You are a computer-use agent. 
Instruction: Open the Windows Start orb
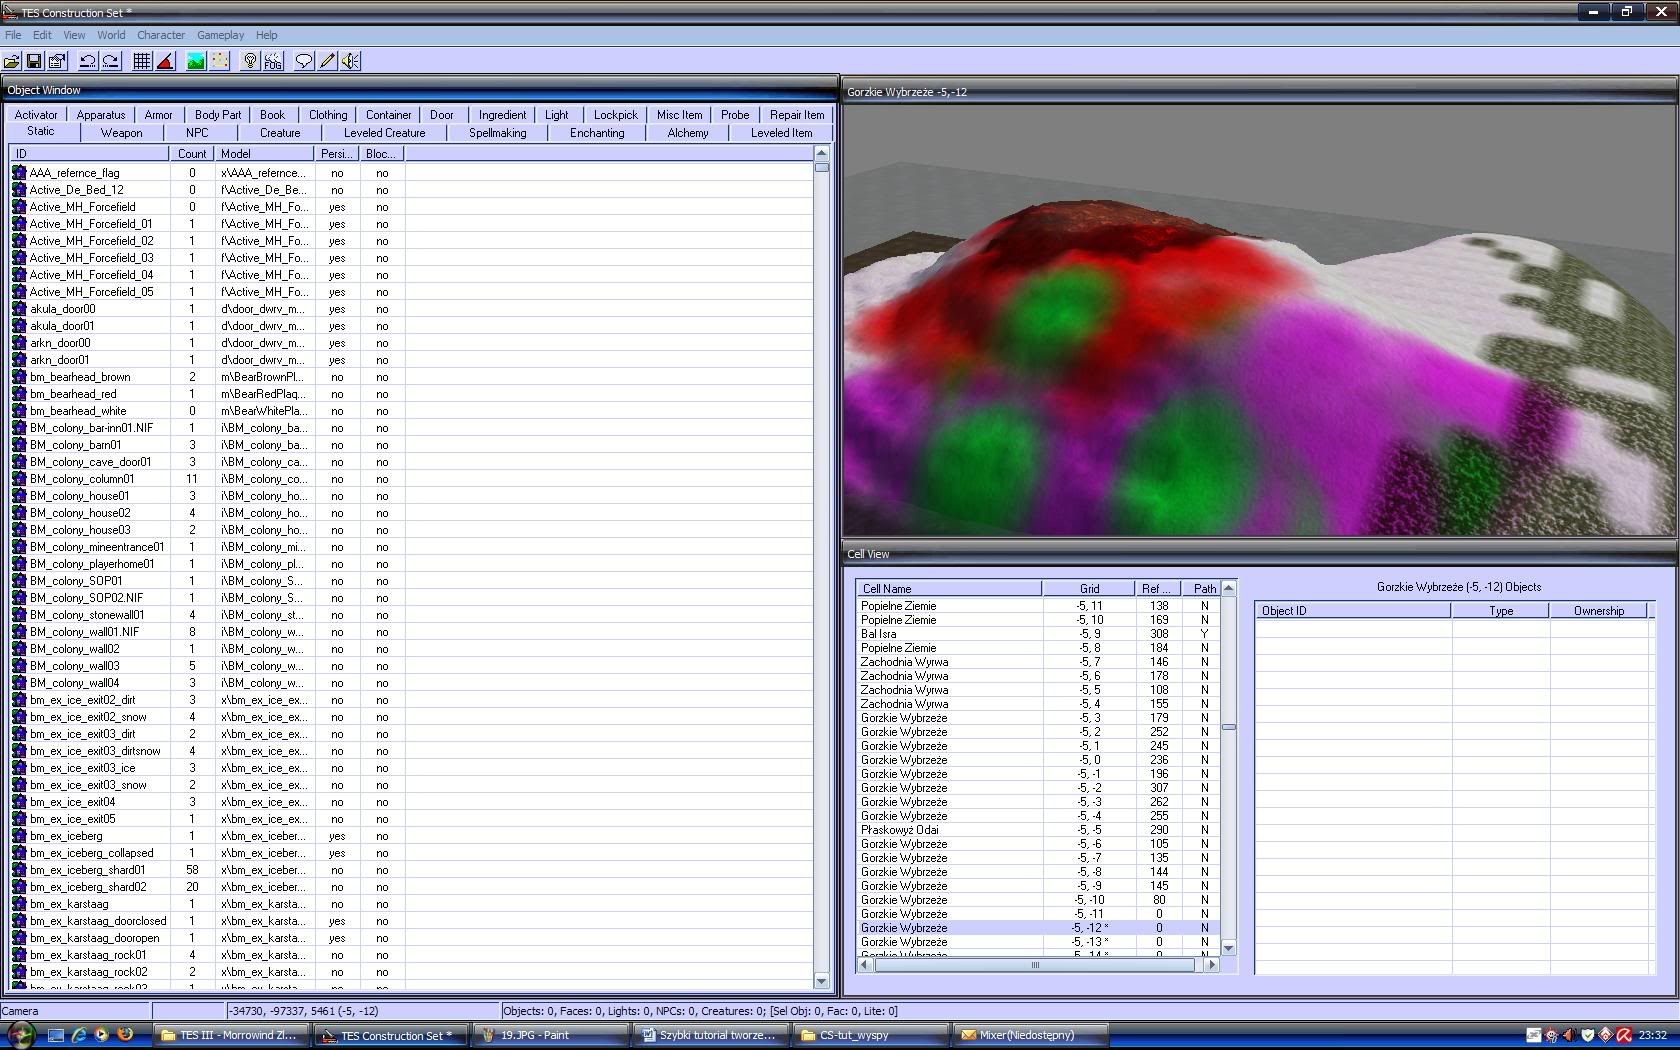click(x=21, y=1034)
